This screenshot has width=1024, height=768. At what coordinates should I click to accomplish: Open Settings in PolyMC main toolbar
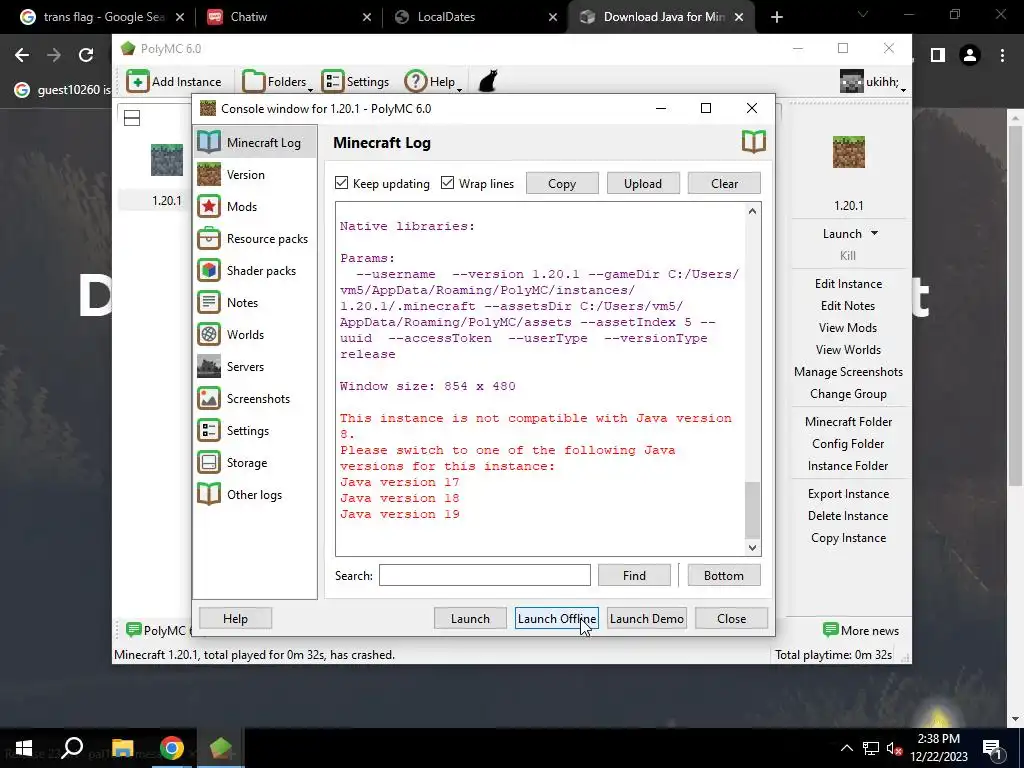(x=355, y=82)
